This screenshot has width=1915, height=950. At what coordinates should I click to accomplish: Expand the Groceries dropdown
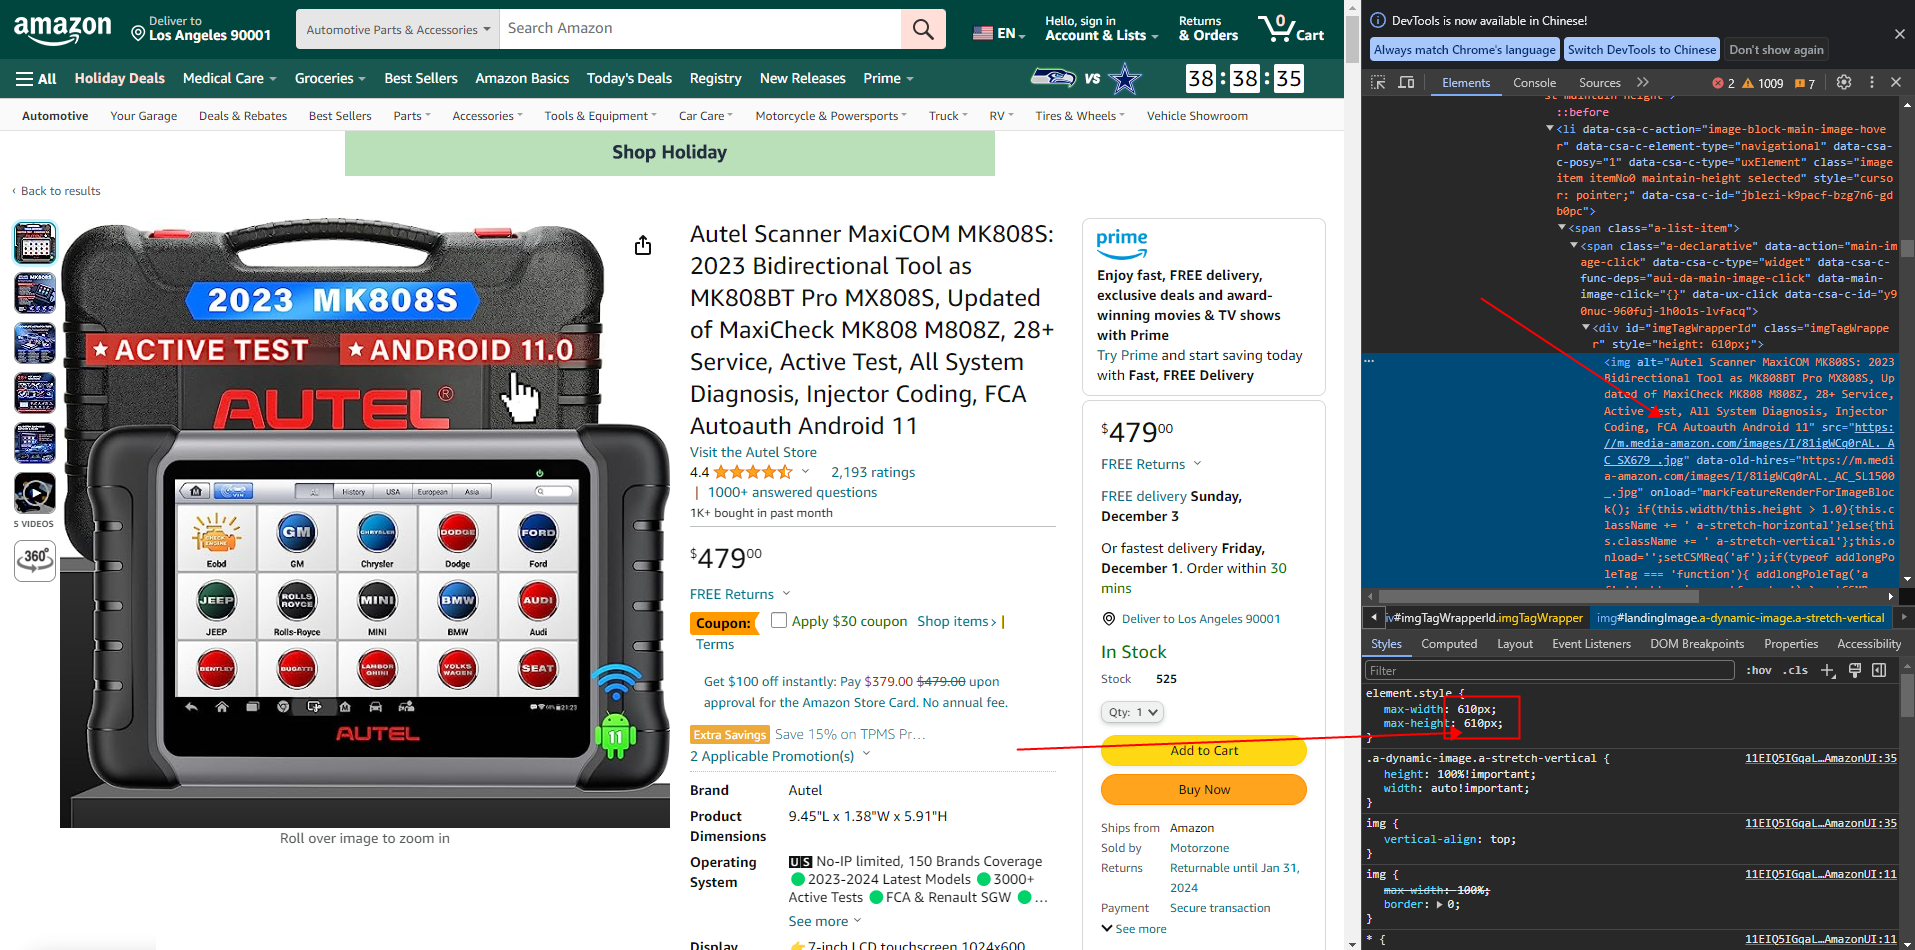(x=330, y=78)
